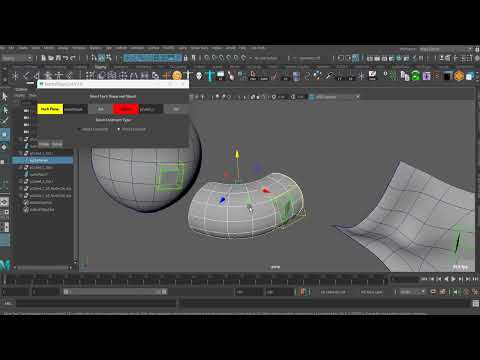Image resolution: width=480 pixels, height=360 pixels.
Task: Click the yellow button in the floating dialog
Action: point(50,109)
